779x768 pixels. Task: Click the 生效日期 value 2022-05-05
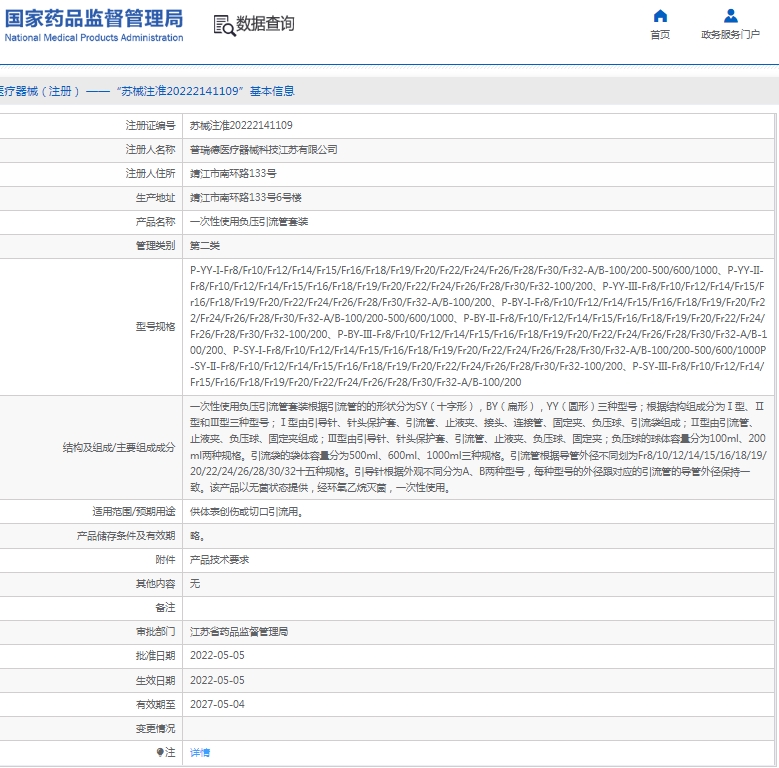[217, 680]
